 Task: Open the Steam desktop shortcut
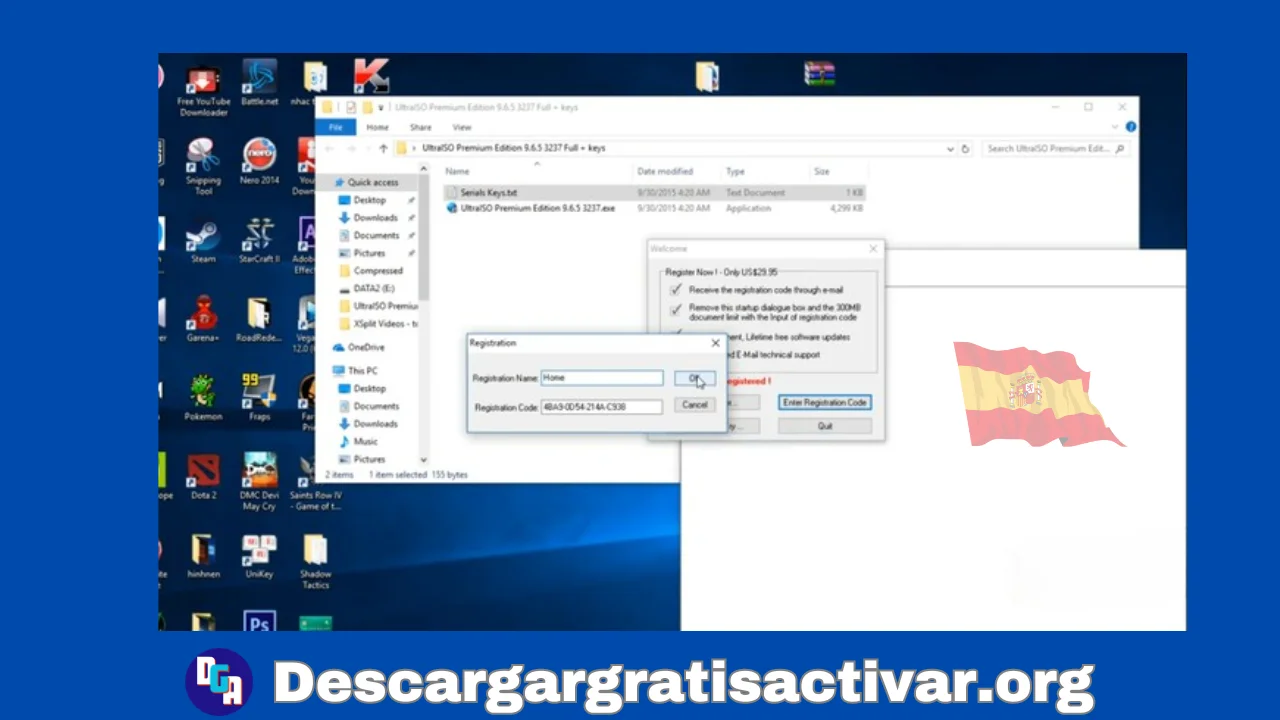(203, 240)
